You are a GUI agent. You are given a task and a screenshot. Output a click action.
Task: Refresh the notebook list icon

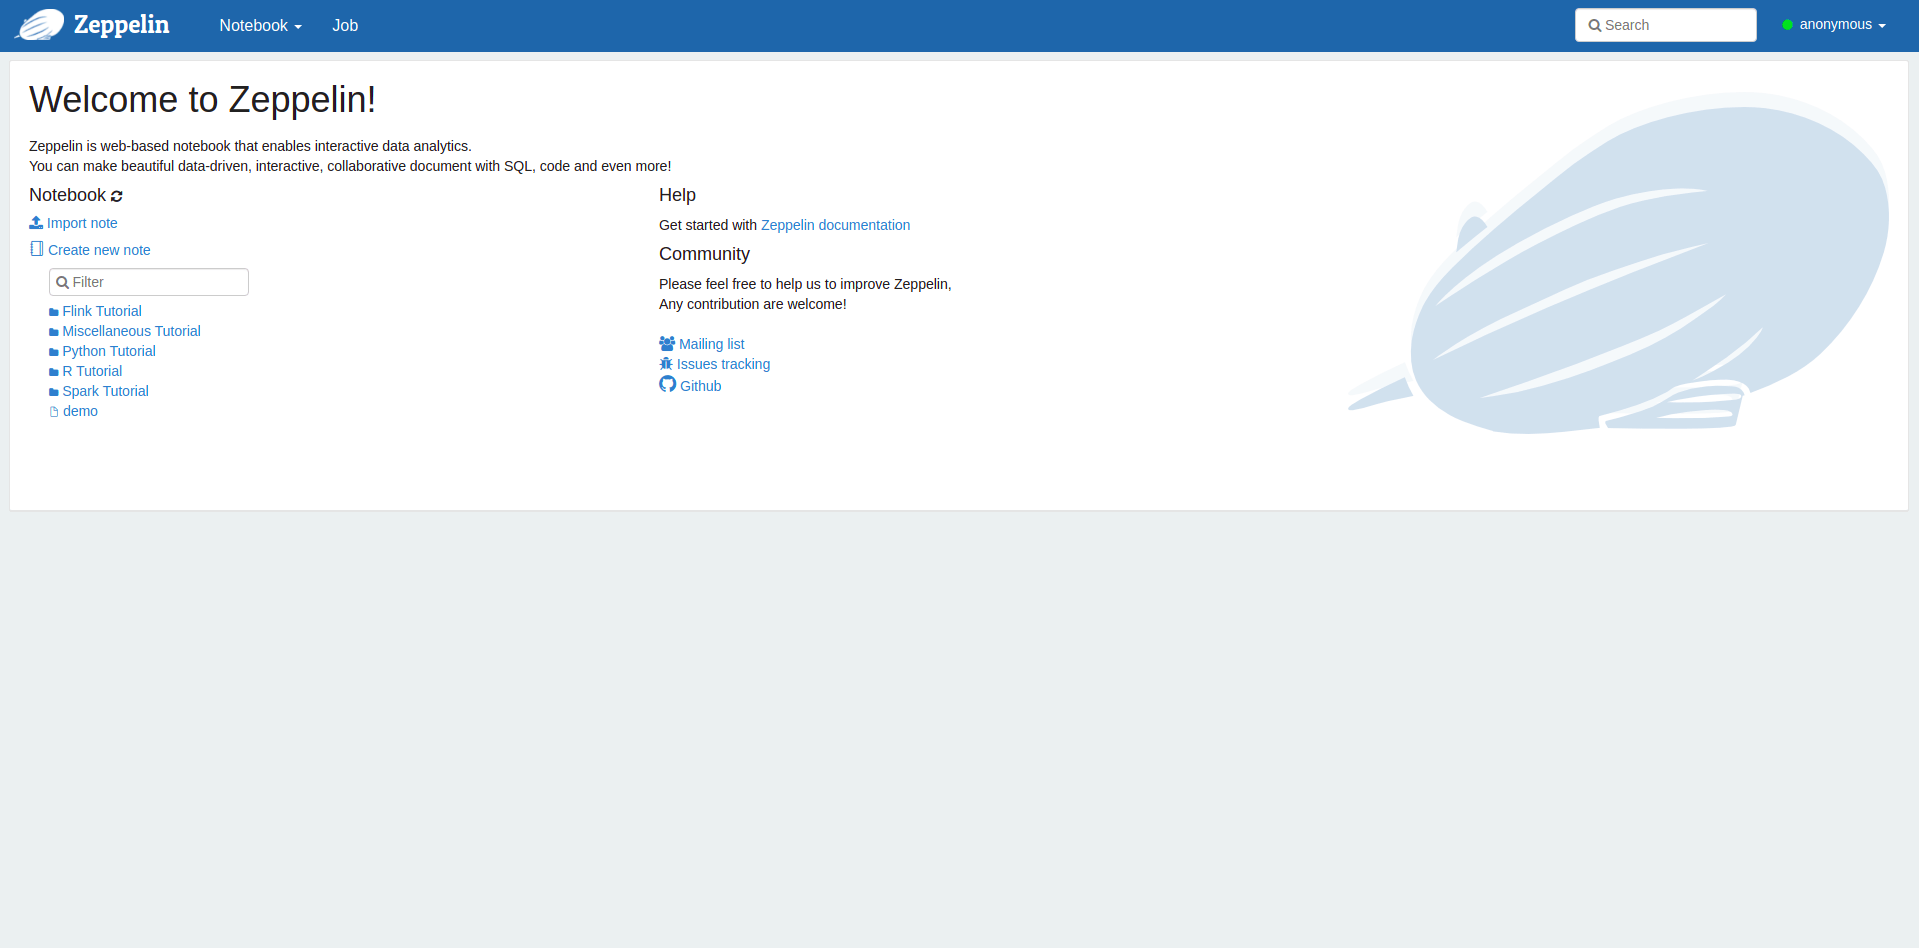click(117, 196)
